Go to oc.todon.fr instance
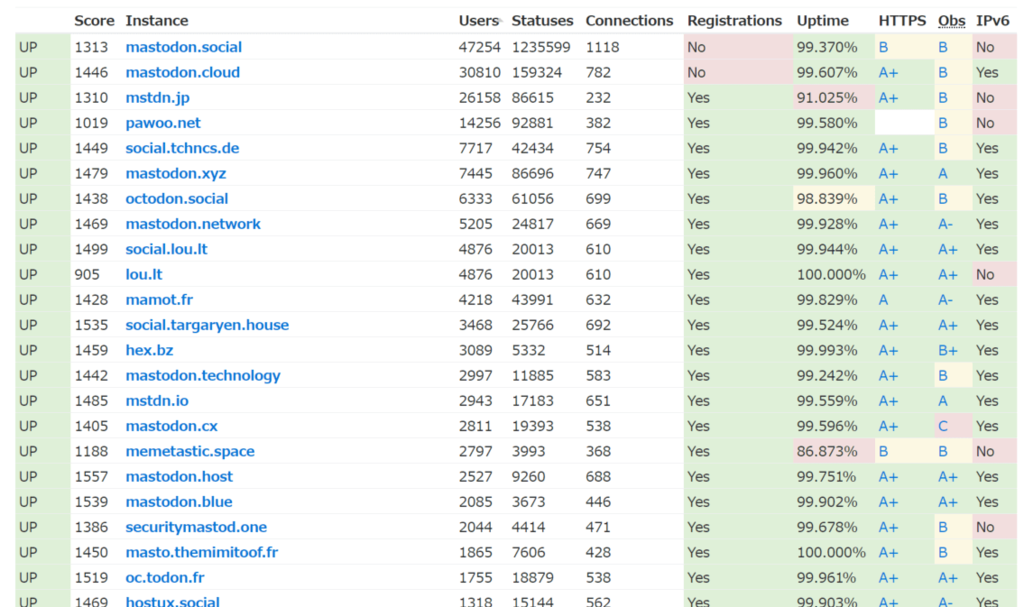 click(x=165, y=578)
